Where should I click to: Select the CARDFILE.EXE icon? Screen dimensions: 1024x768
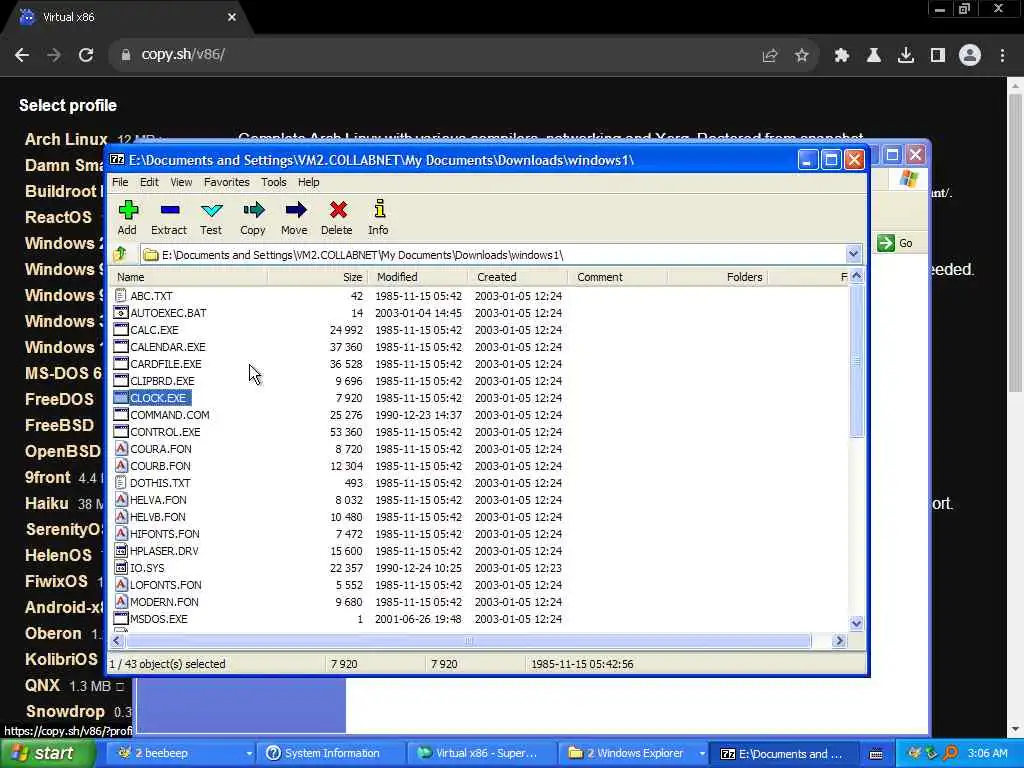tap(121, 363)
